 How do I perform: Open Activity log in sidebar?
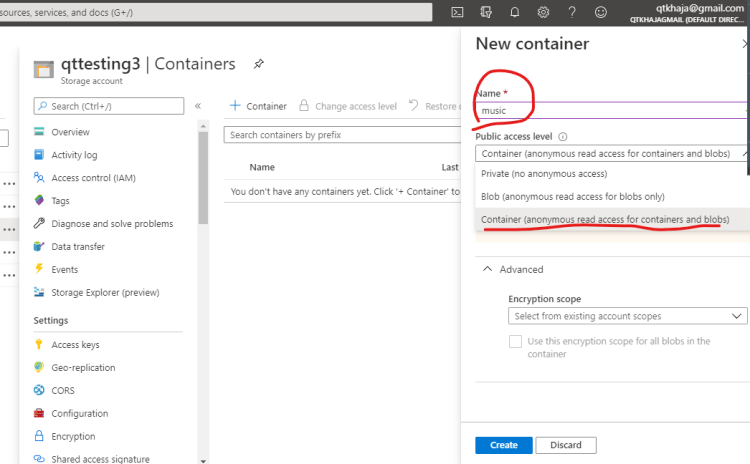tap(74, 155)
